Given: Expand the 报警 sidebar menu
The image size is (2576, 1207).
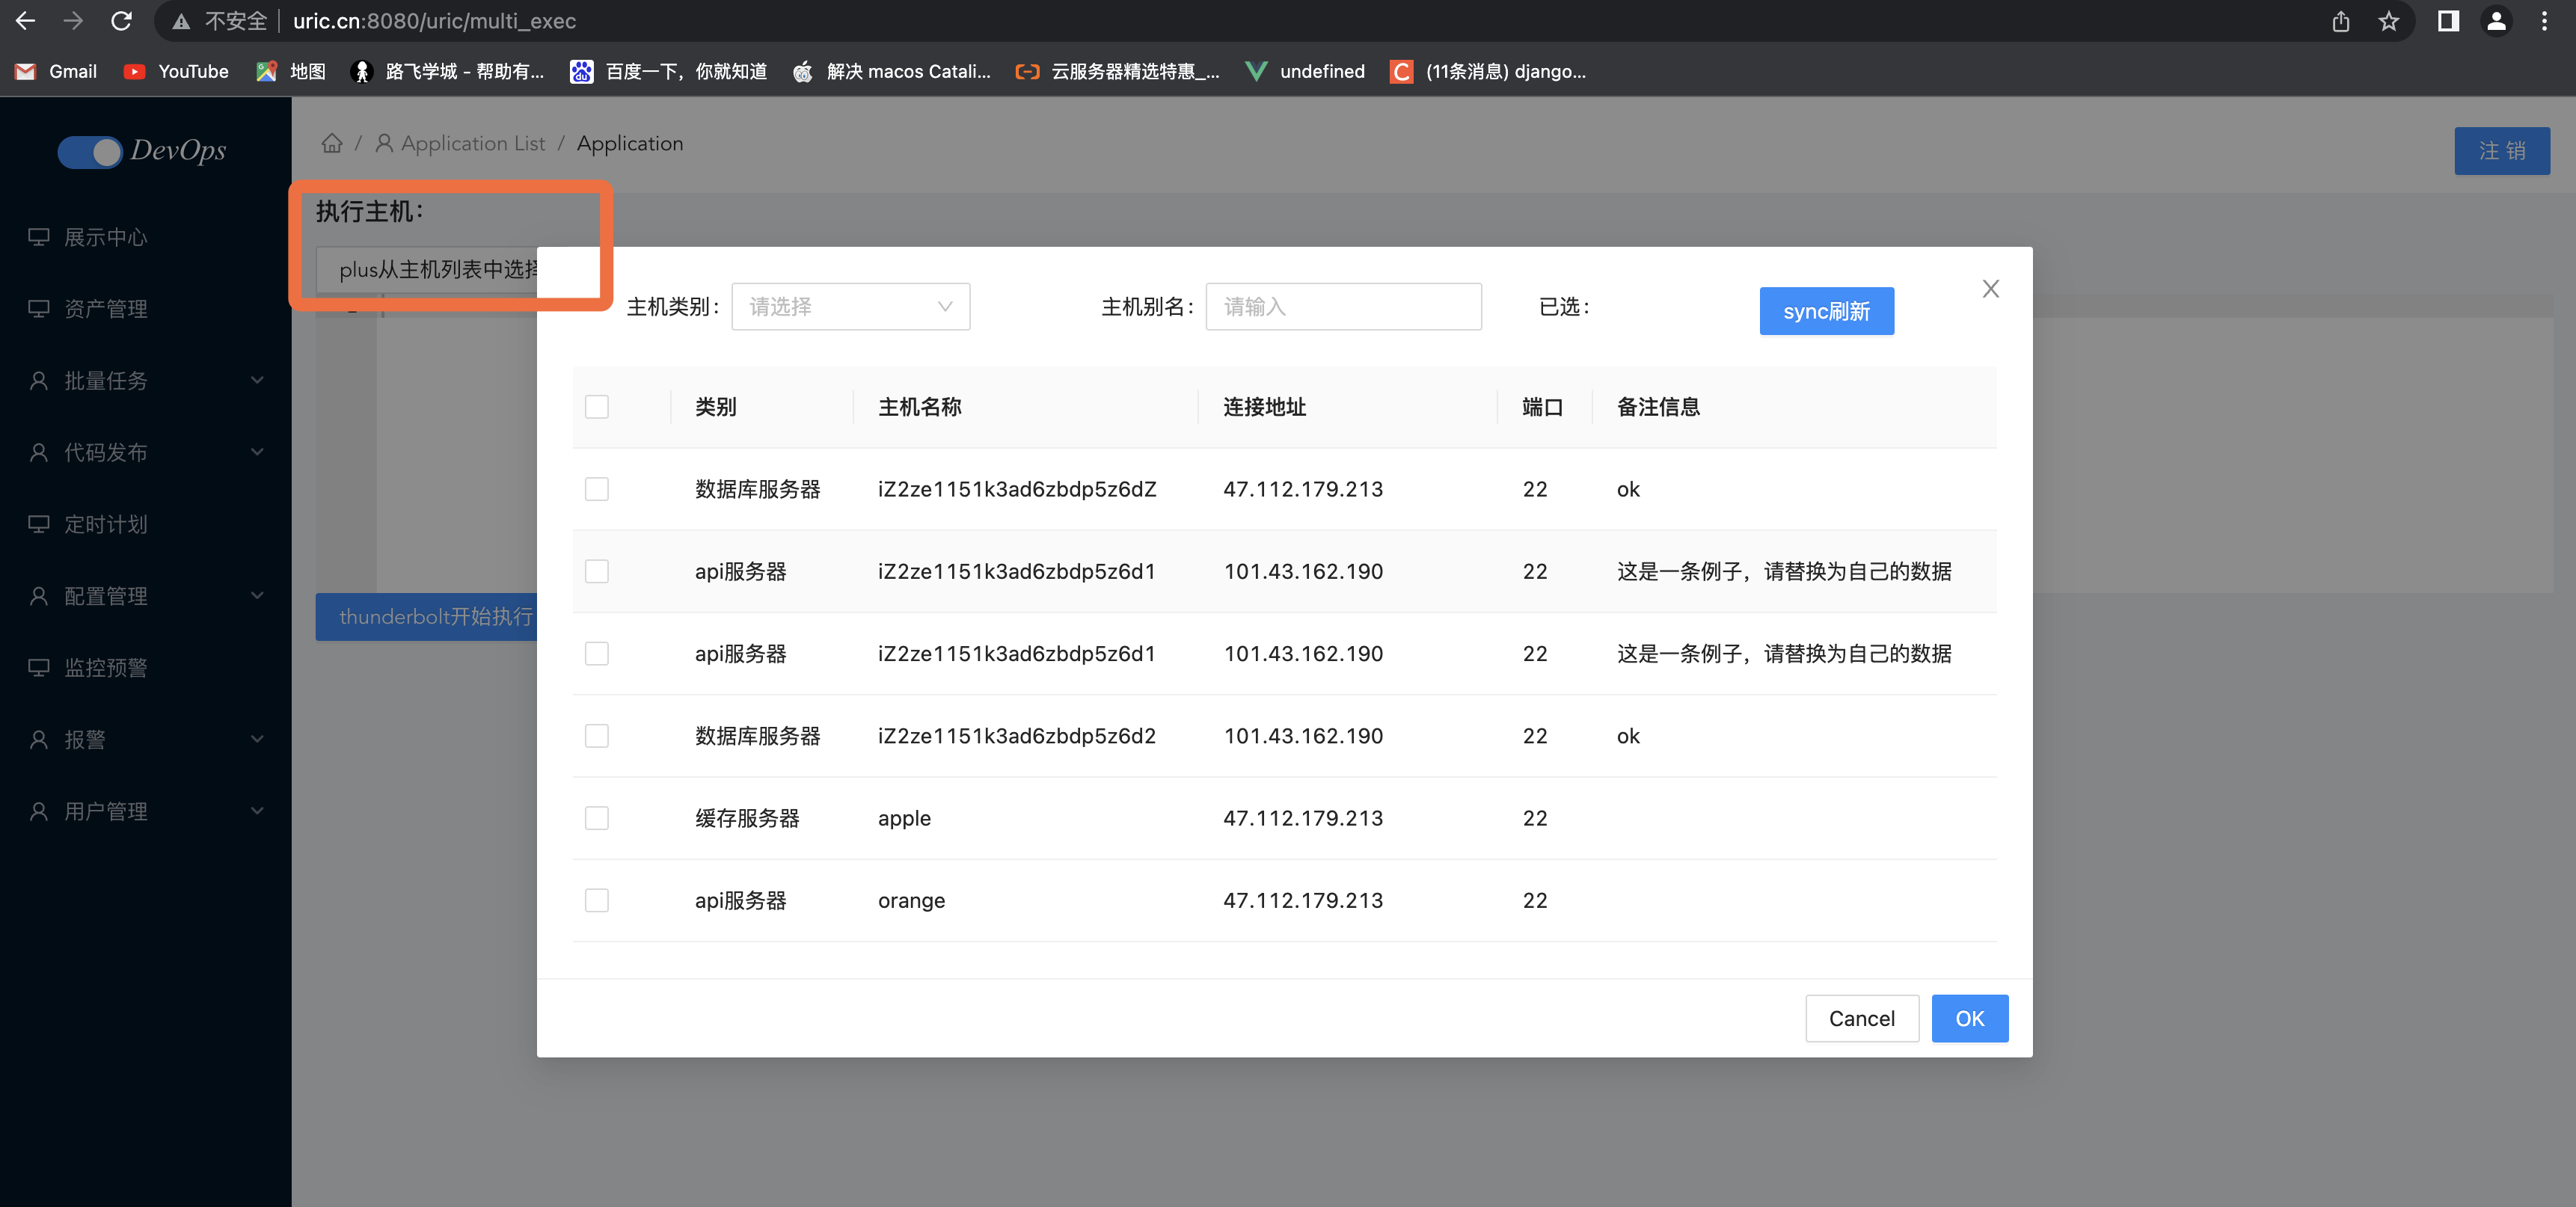Looking at the screenshot, I should [145, 739].
